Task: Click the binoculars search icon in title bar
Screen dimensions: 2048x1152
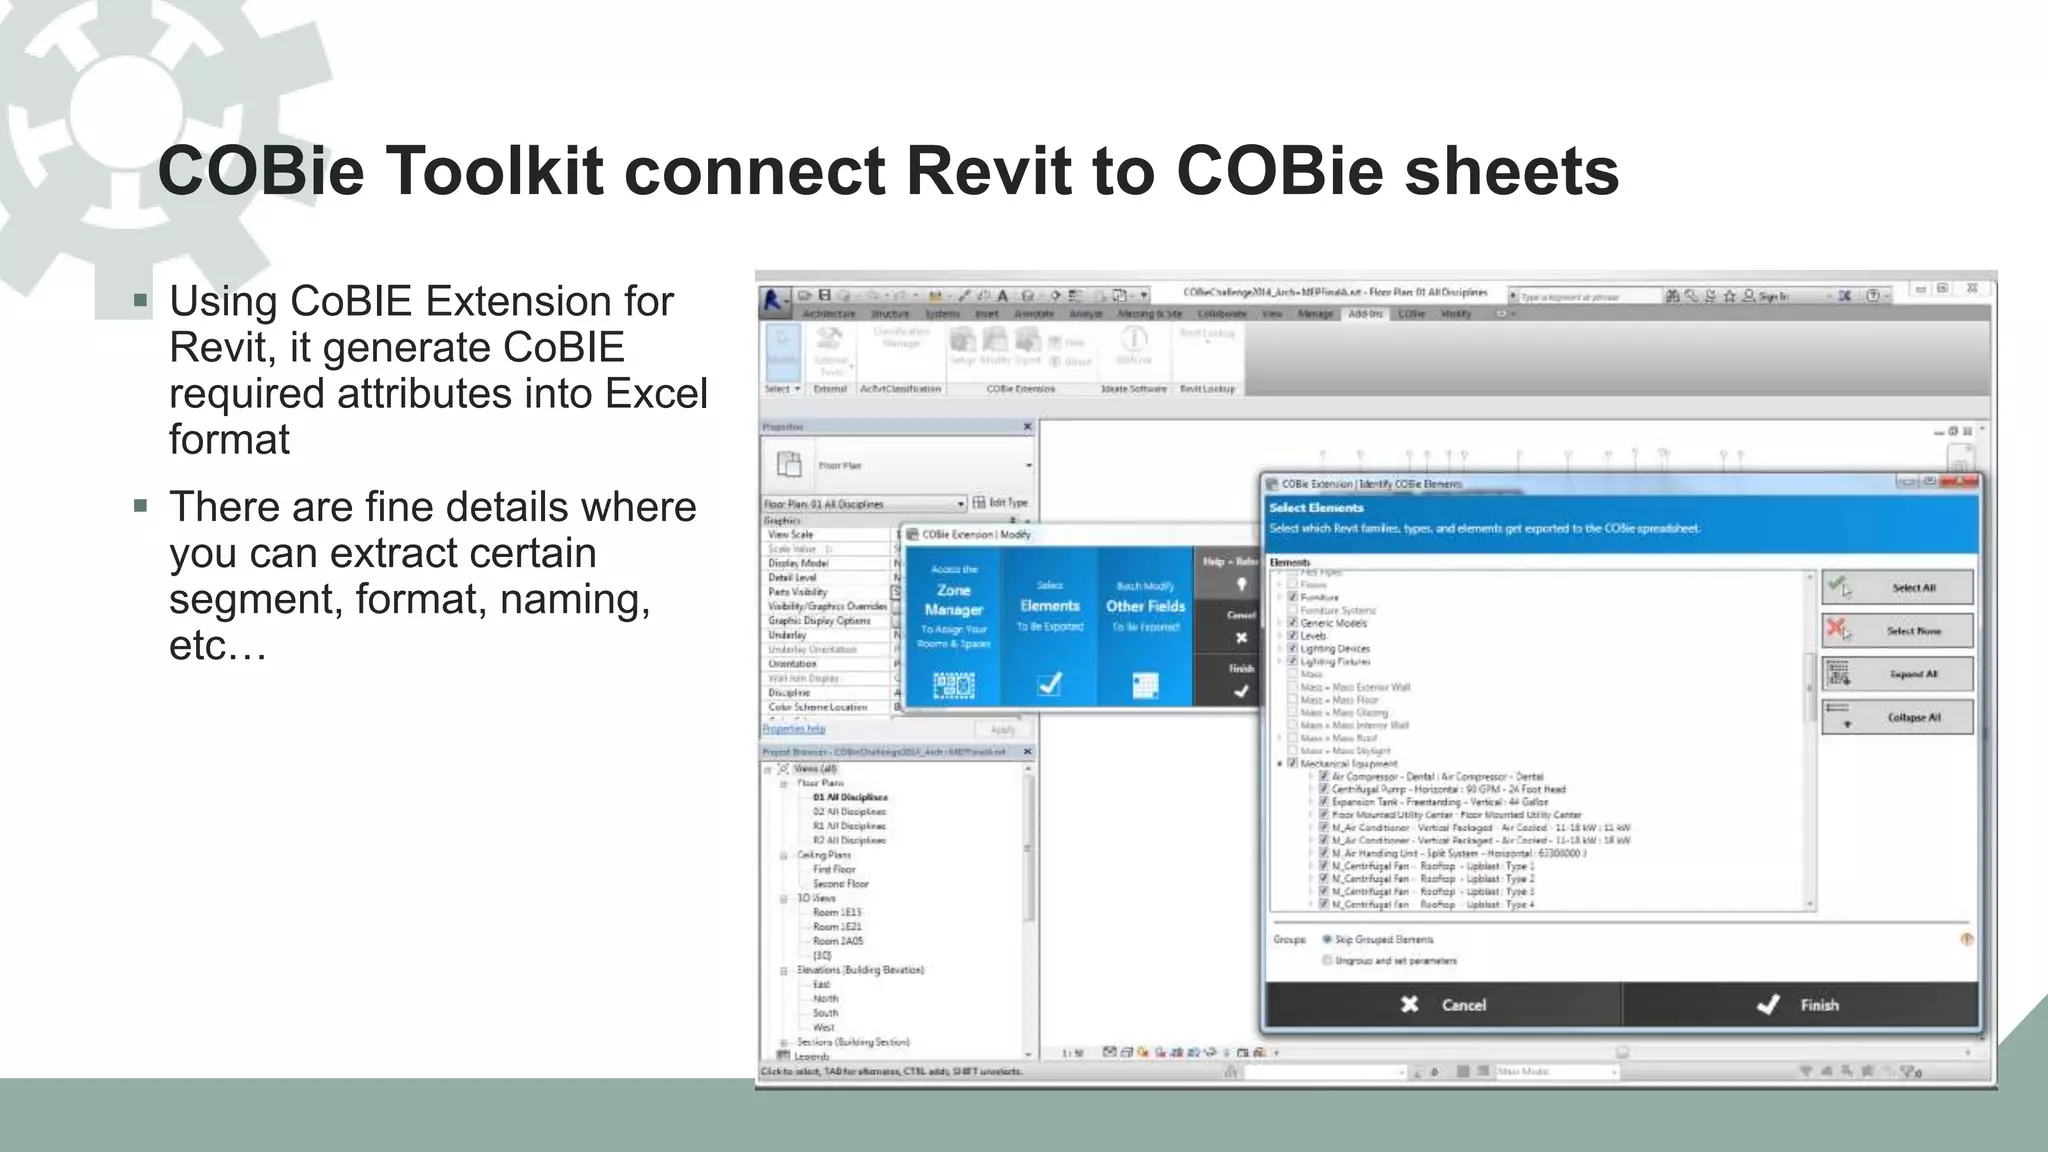Action: (x=1672, y=296)
